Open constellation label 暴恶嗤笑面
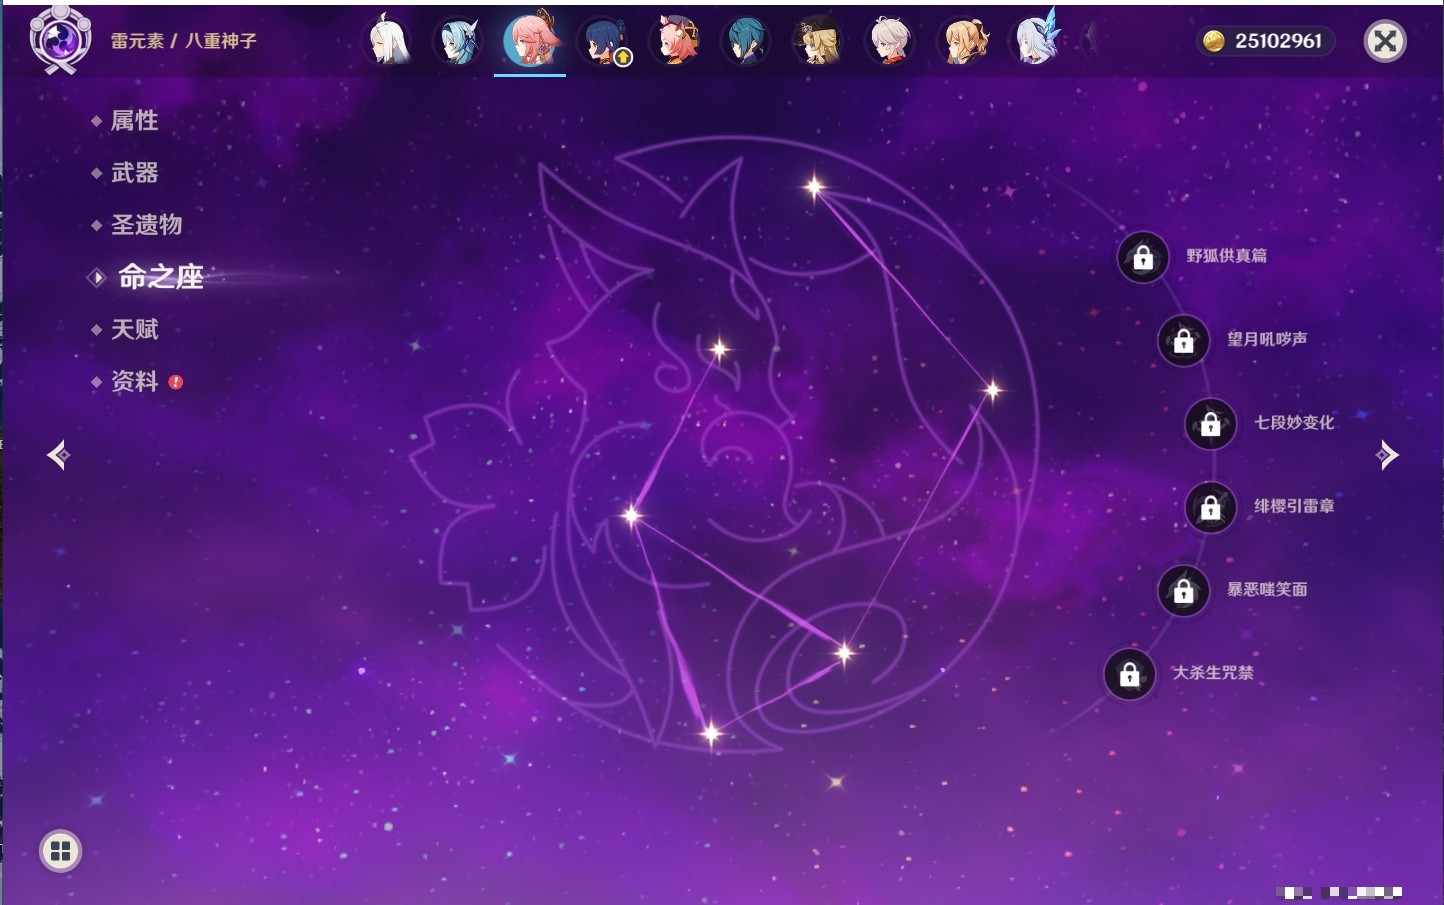Viewport: 1444px width, 905px height. coord(1267,589)
